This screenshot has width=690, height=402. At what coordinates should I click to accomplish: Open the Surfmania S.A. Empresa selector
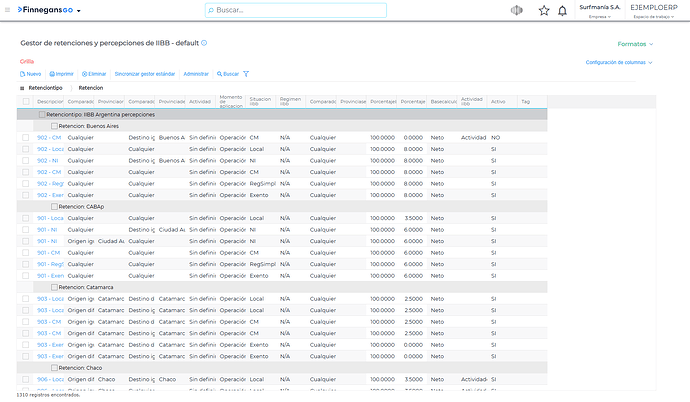point(600,11)
